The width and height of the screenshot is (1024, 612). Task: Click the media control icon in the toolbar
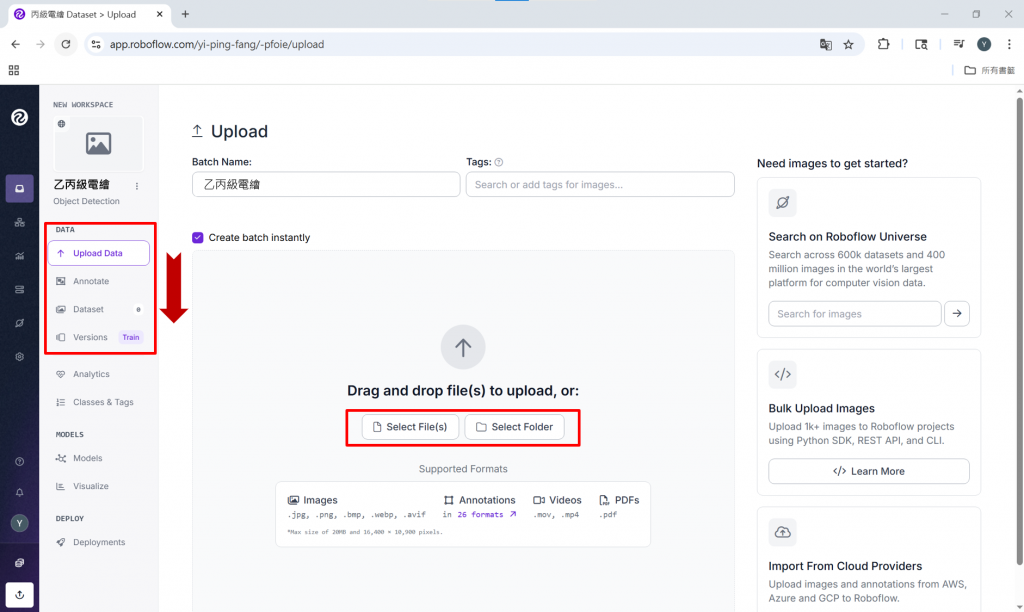(x=959, y=44)
